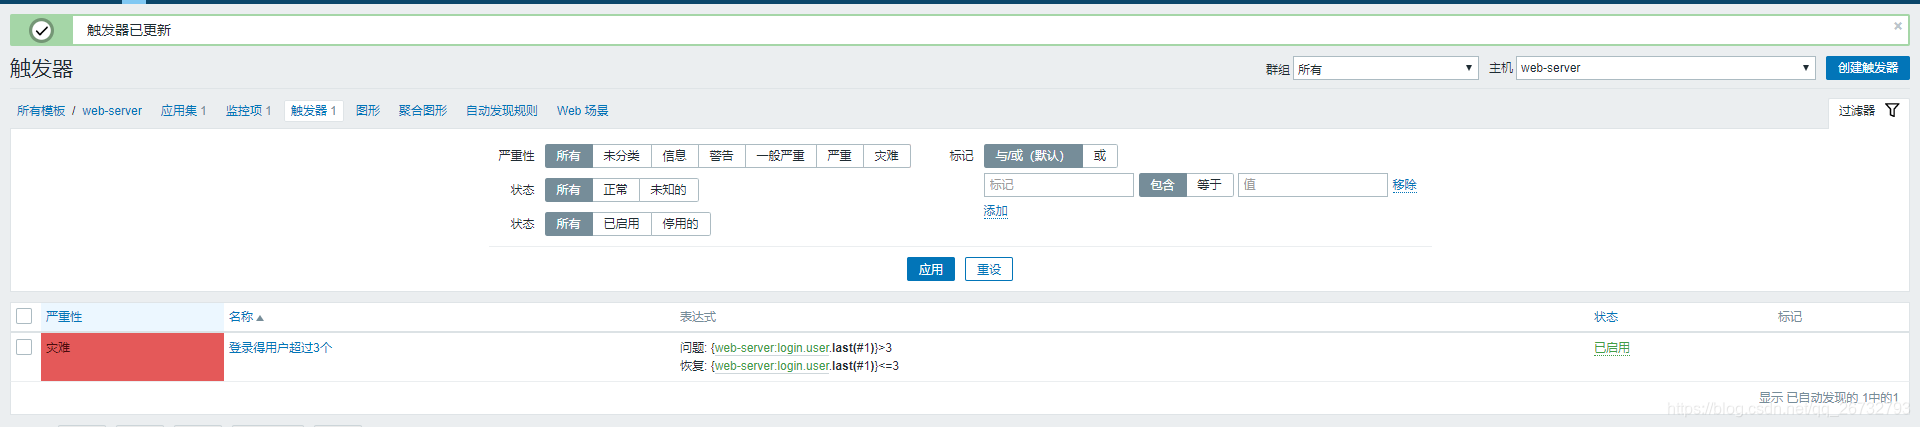Viewport: 1920px width, 427px height.
Task: Open web-server:login.user item link in 问题 expression
Action: tap(772, 348)
